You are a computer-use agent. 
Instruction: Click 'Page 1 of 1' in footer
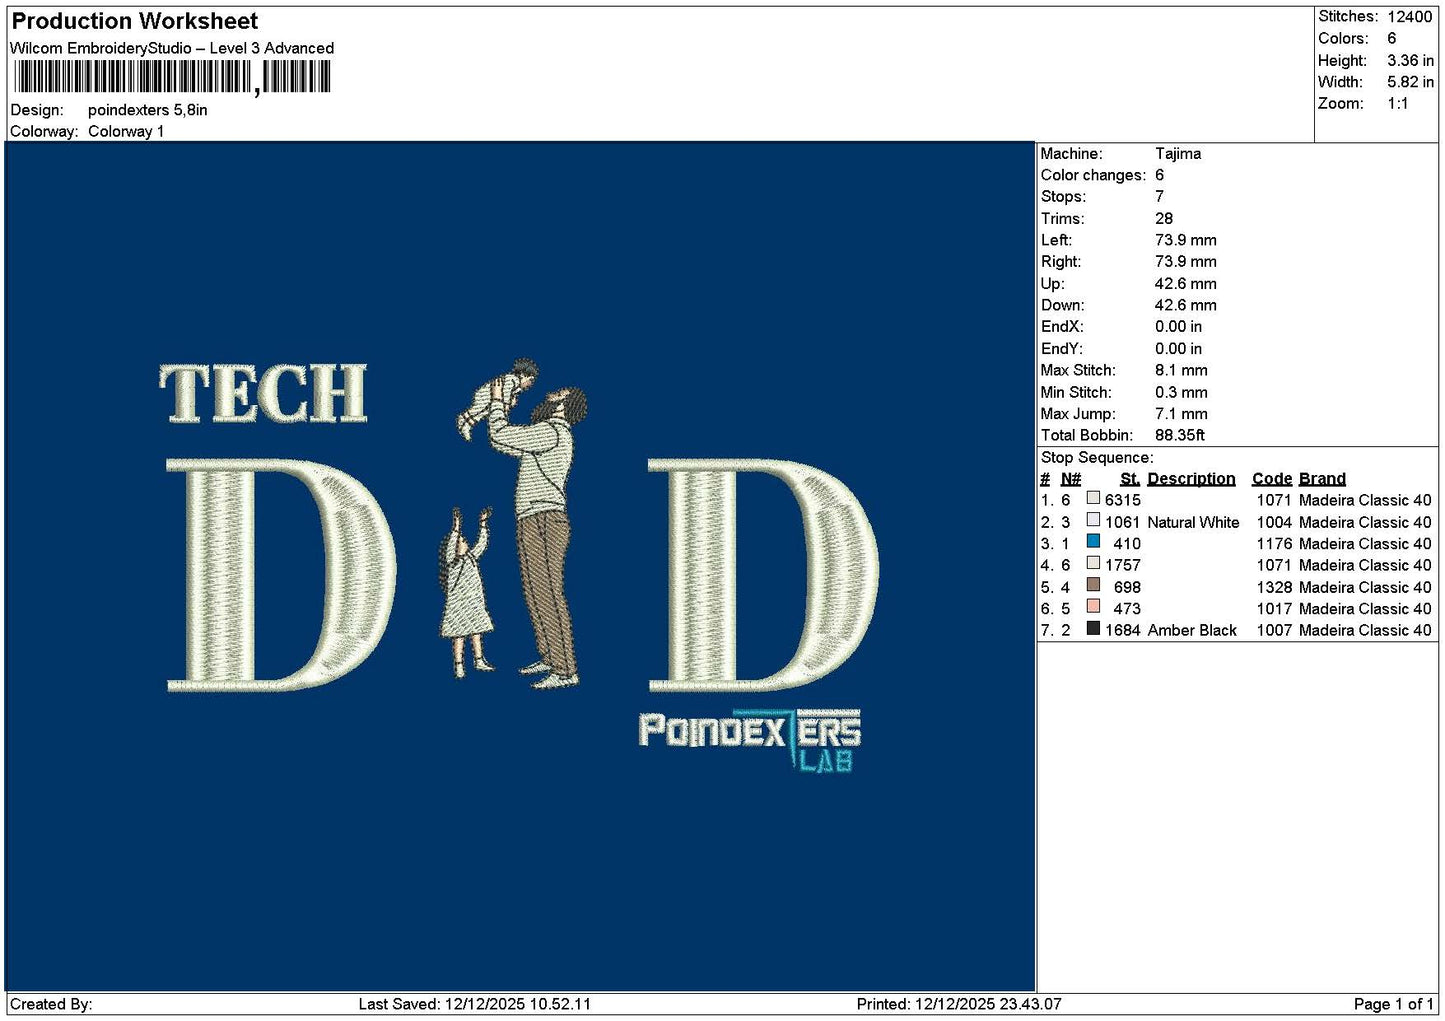pyautogui.click(x=1393, y=1004)
